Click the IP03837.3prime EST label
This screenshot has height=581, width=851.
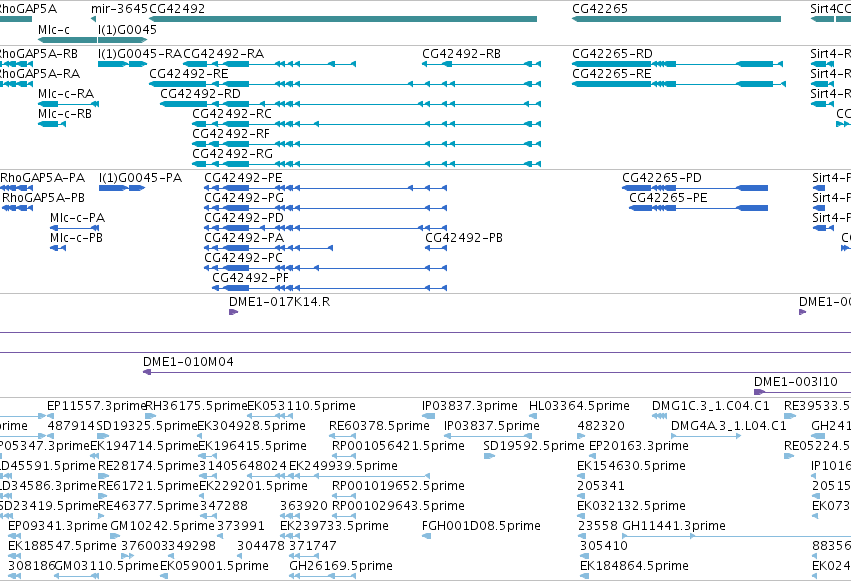[x=470, y=406]
